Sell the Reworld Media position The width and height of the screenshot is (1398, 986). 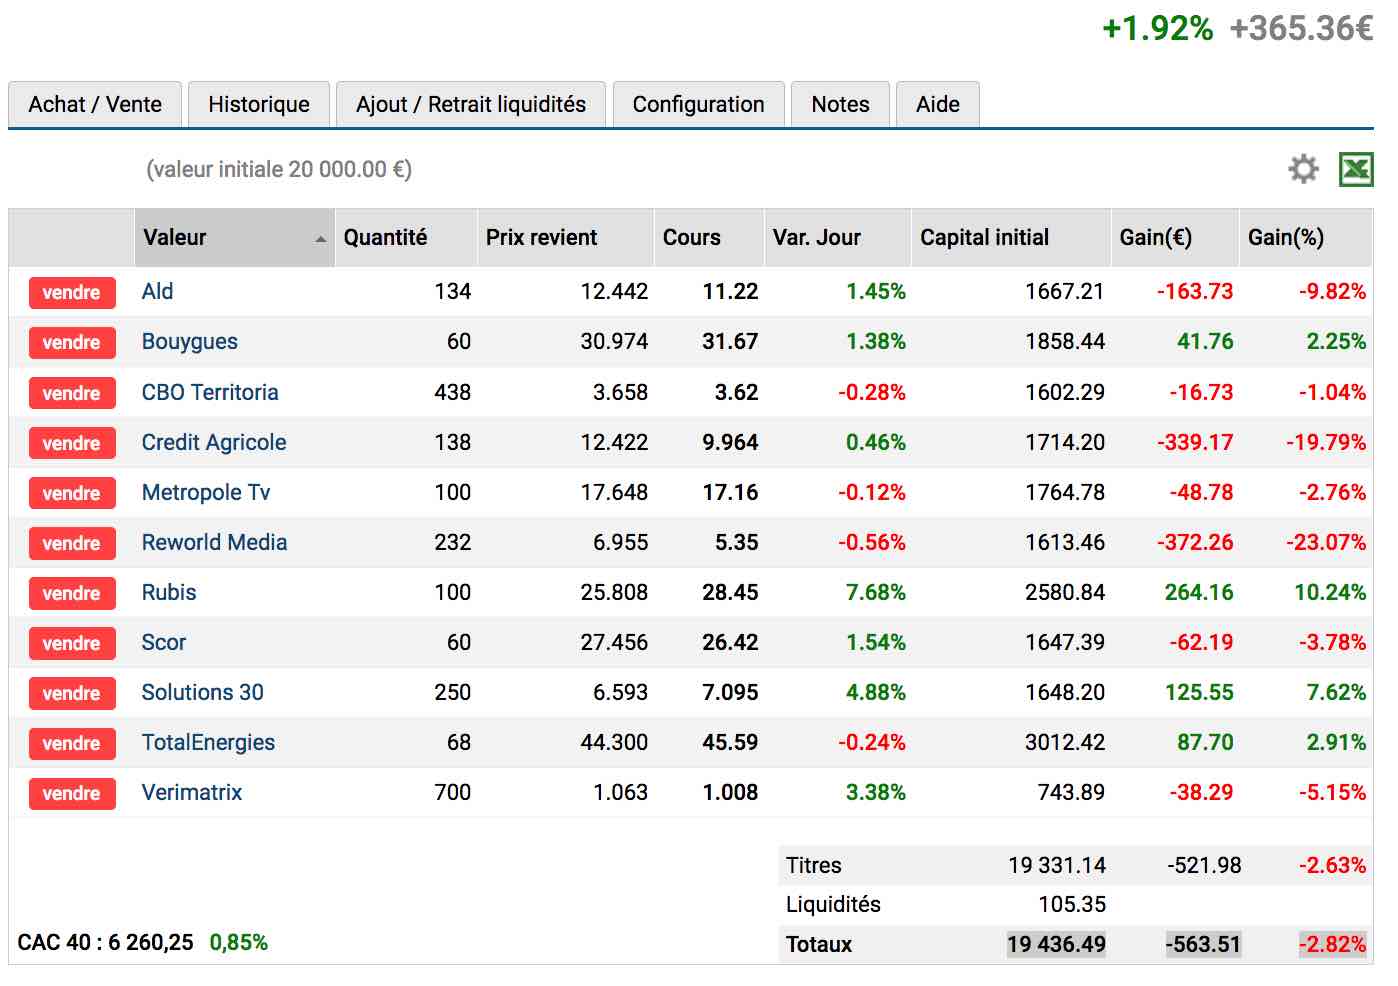tap(72, 543)
